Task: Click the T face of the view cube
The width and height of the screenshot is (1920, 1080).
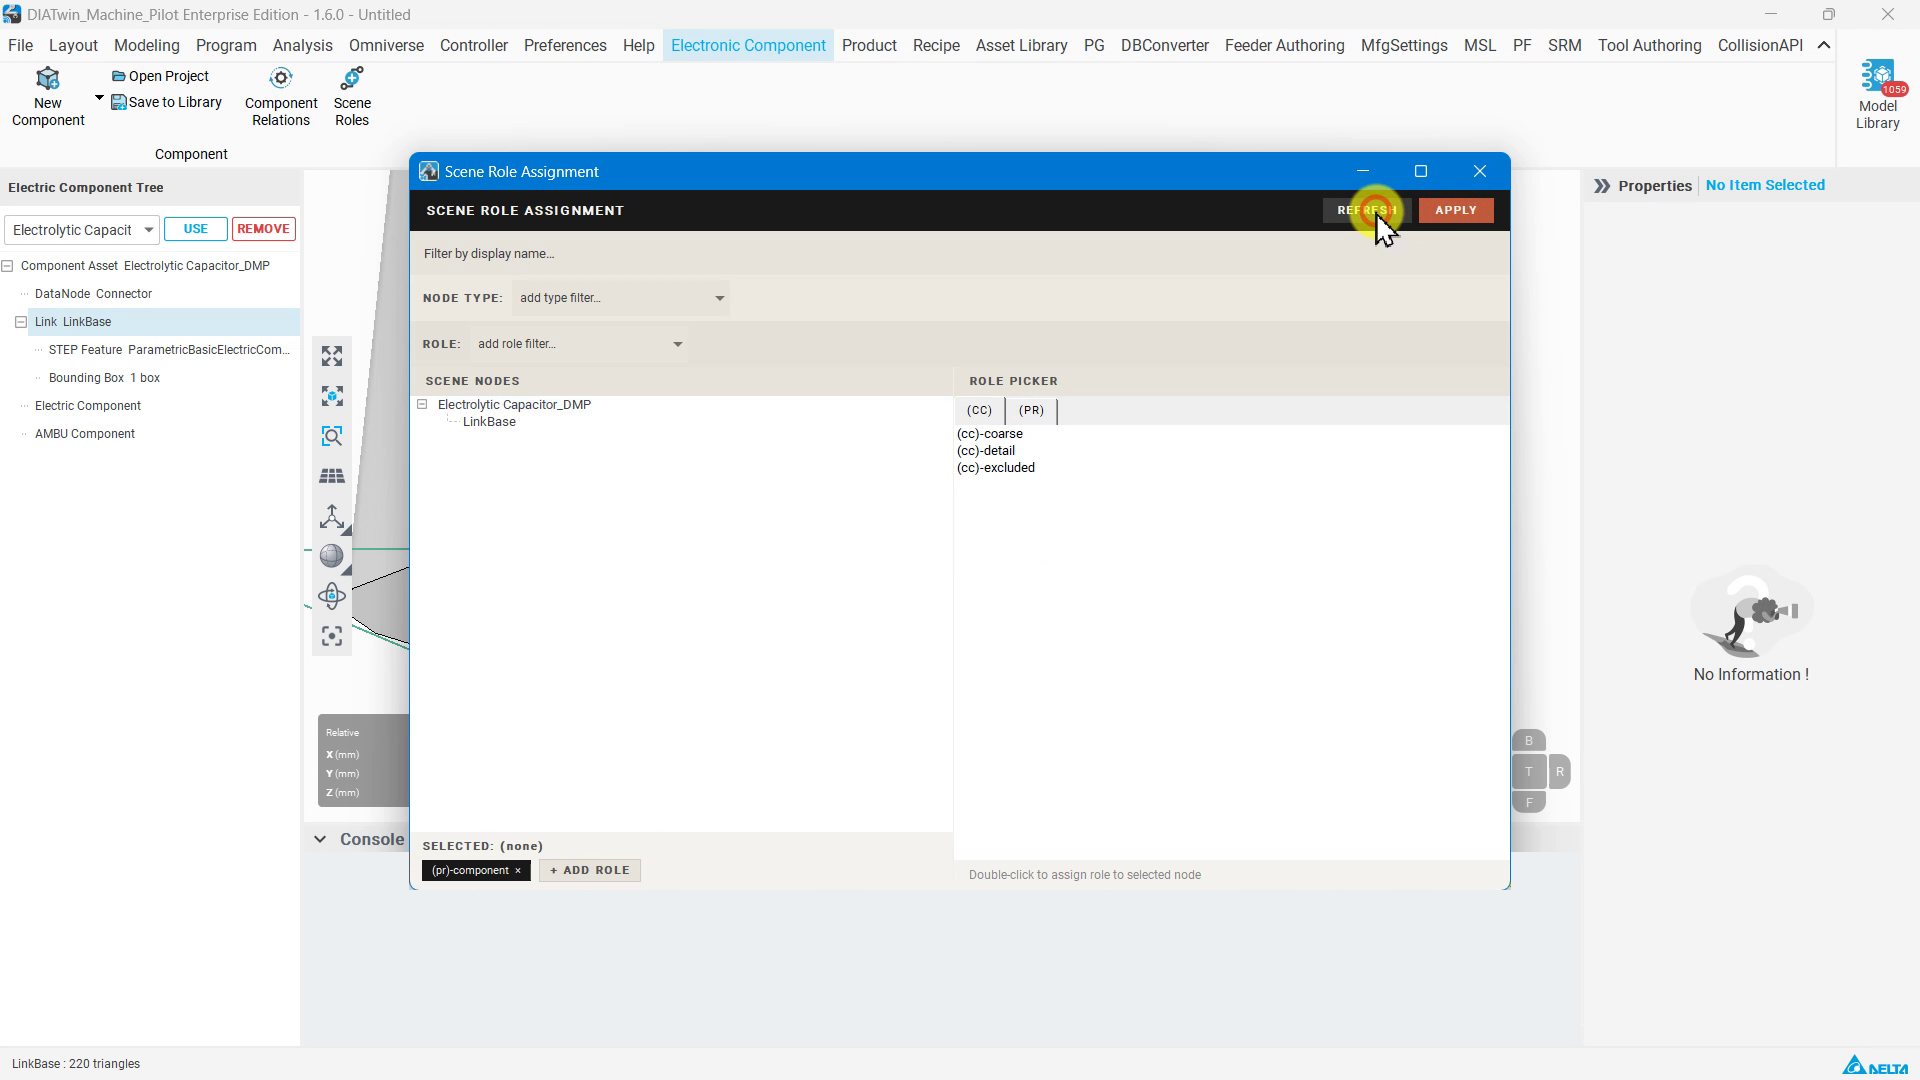Action: pos(1528,772)
